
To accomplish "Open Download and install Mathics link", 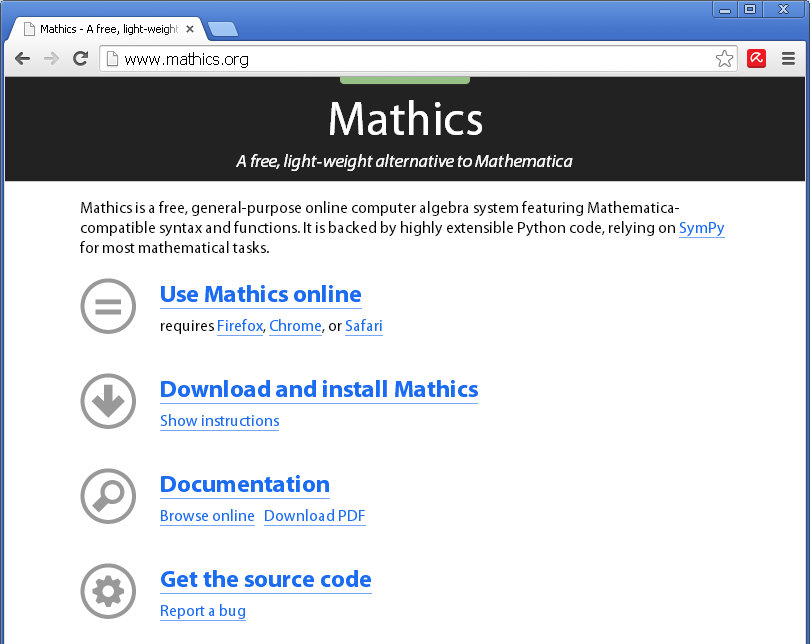I will pos(319,390).
